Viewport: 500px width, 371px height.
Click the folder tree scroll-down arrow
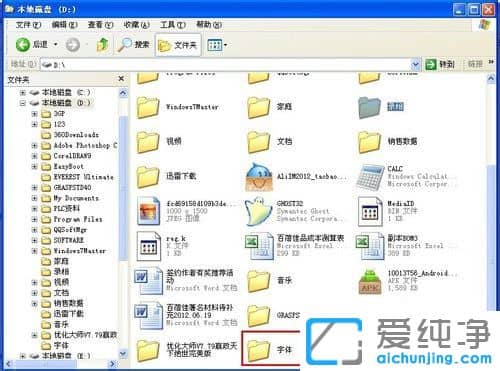(123, 353)
